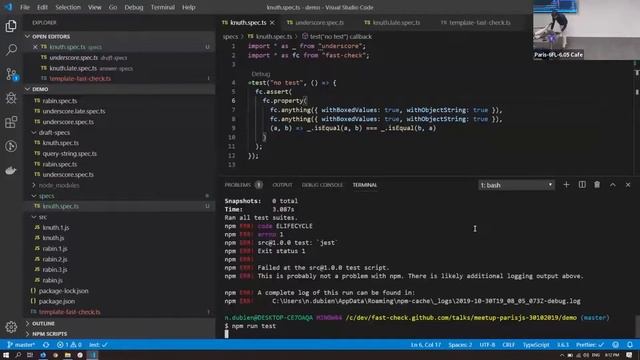Viewport: 640px width, 360px height.
Task: Open the File menu
Action: click(x=24, y=7)
